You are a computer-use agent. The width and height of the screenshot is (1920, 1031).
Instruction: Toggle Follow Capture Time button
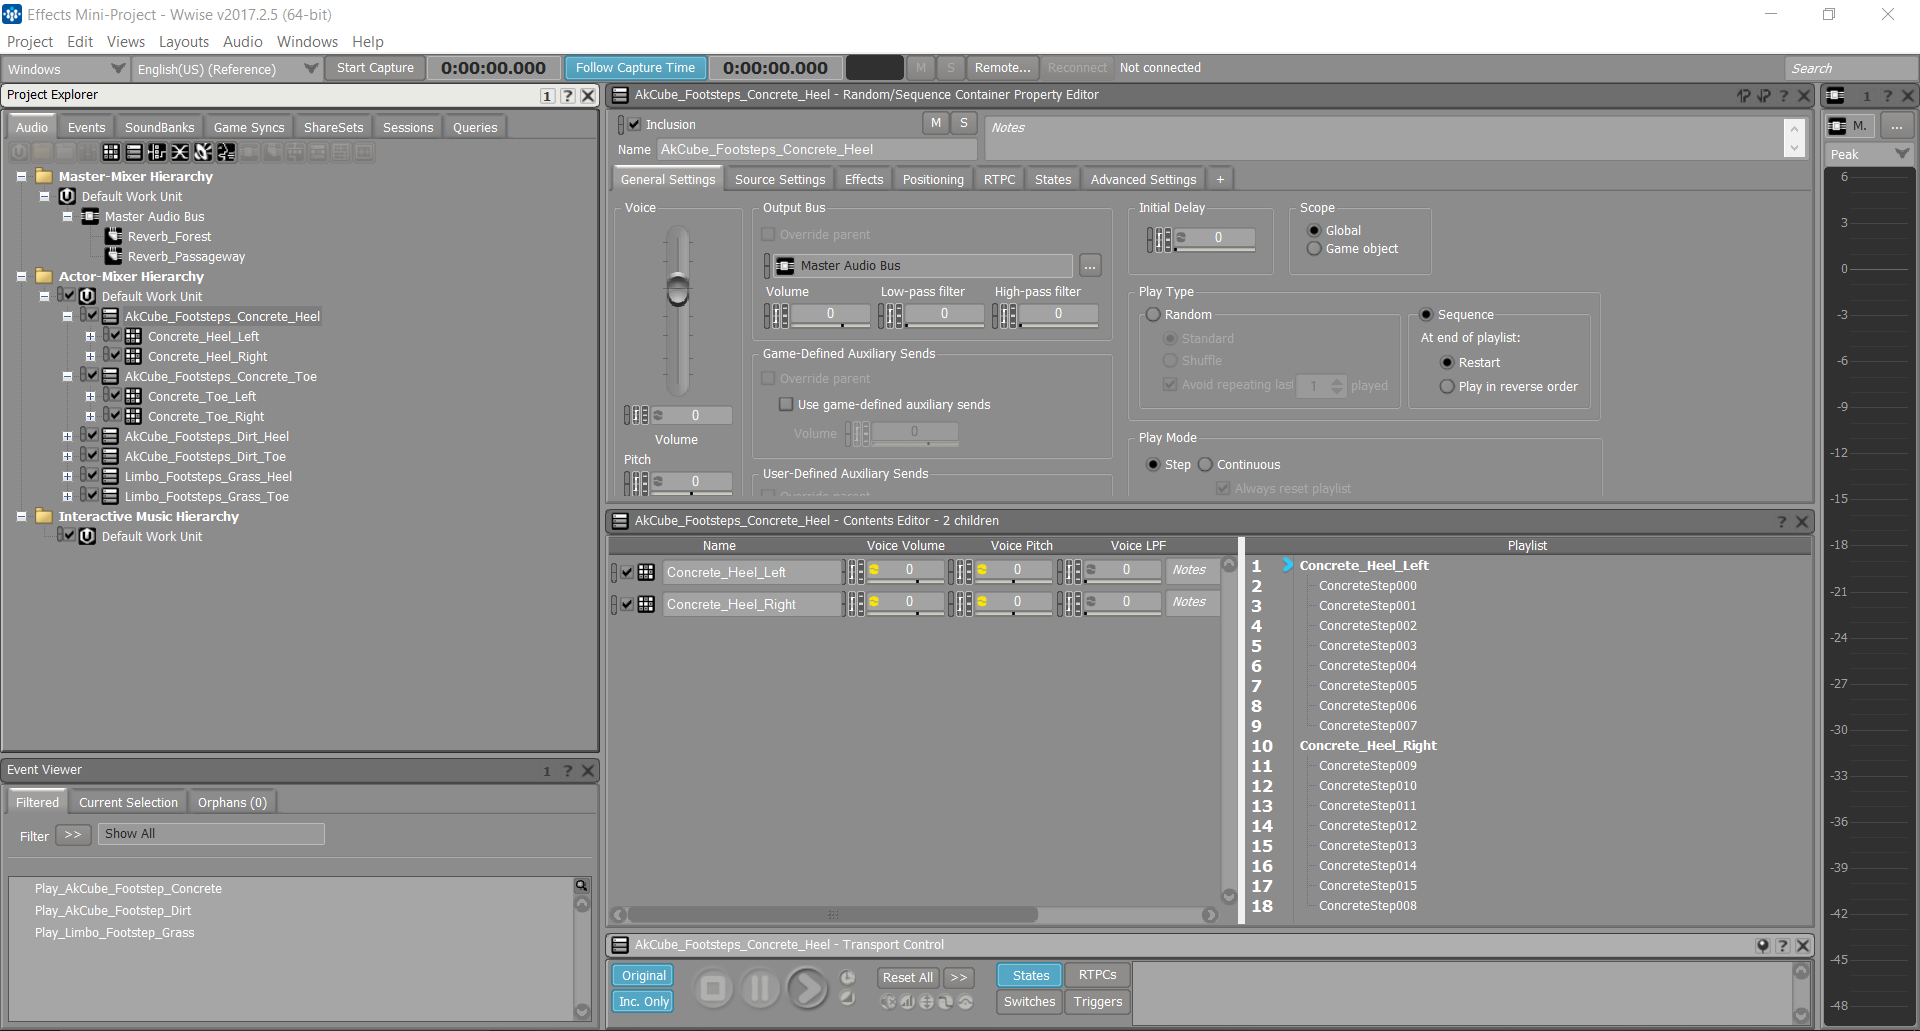click(635, 68)
